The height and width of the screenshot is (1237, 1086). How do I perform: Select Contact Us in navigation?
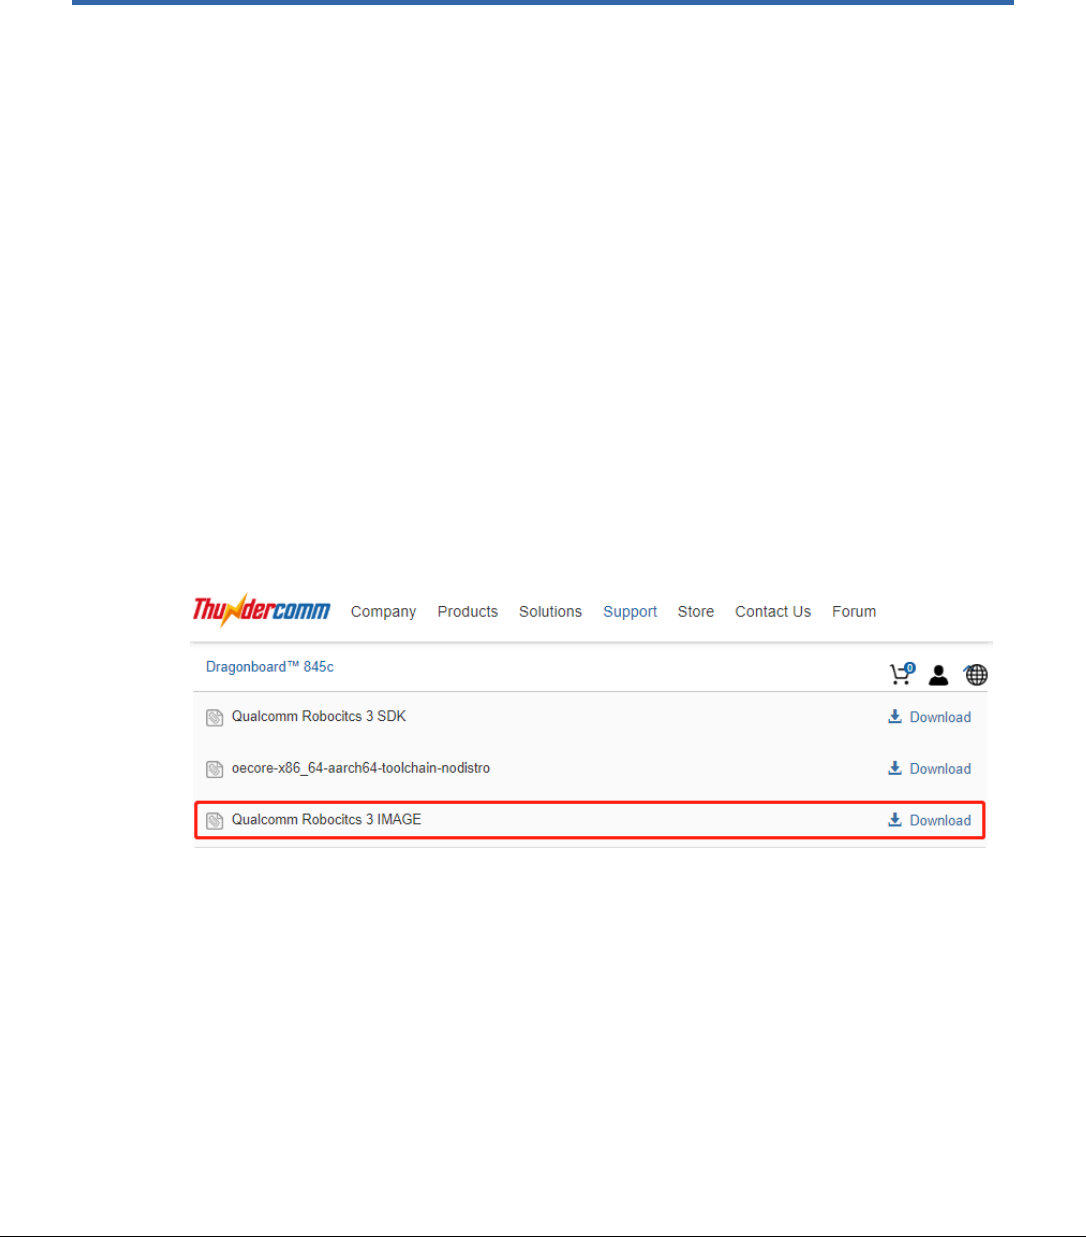click(773, 612)
